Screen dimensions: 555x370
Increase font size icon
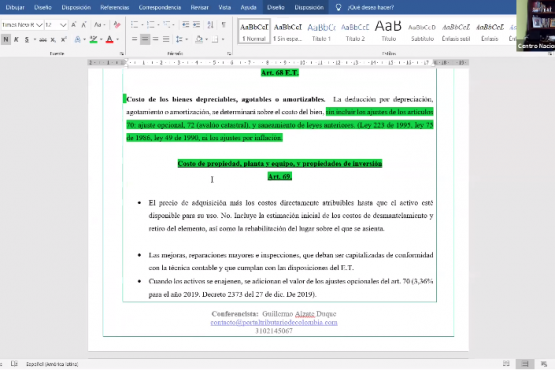(74, 24)
